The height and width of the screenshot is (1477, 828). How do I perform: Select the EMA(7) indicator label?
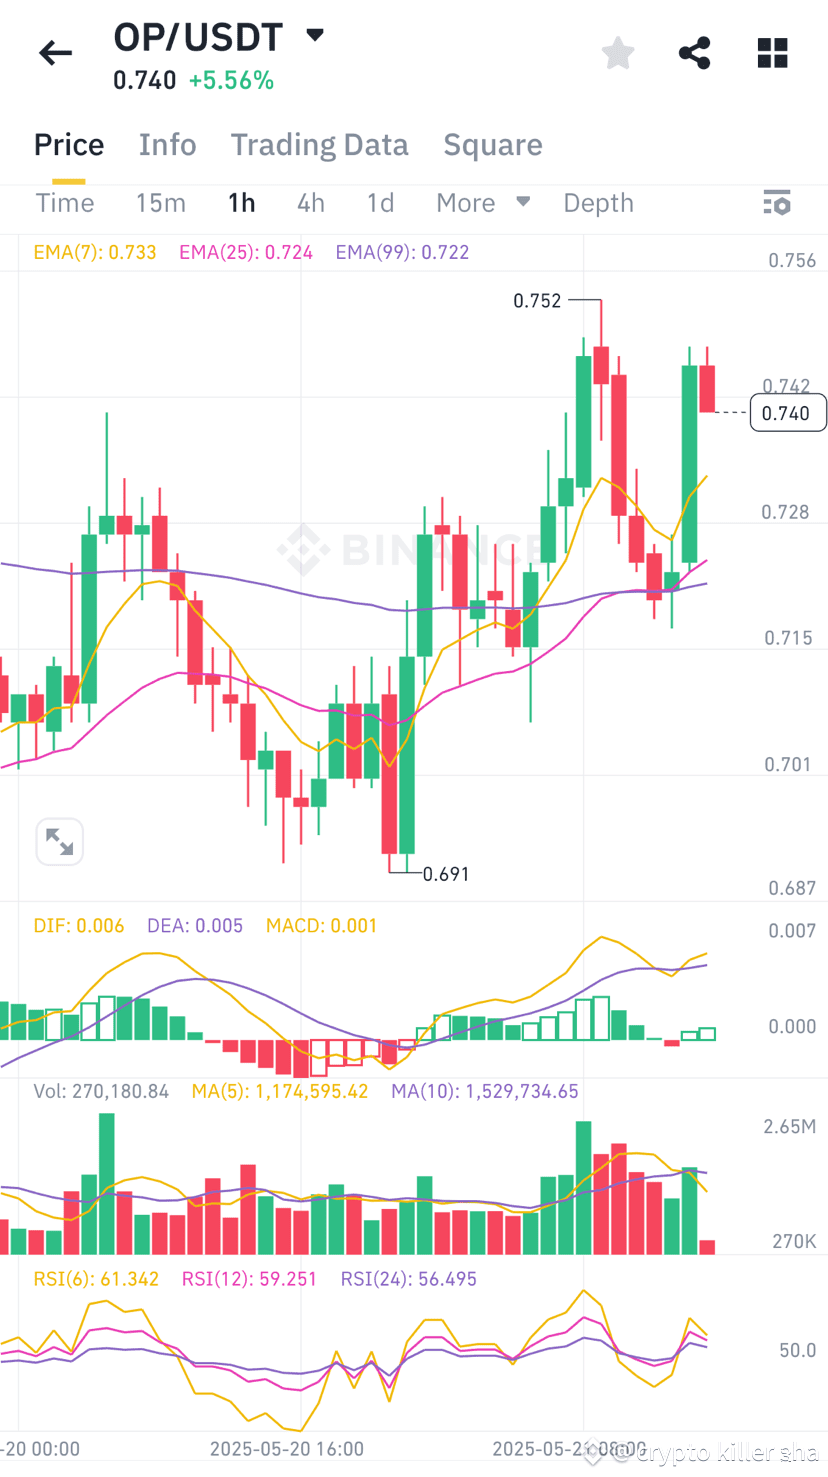click(95, 252)
